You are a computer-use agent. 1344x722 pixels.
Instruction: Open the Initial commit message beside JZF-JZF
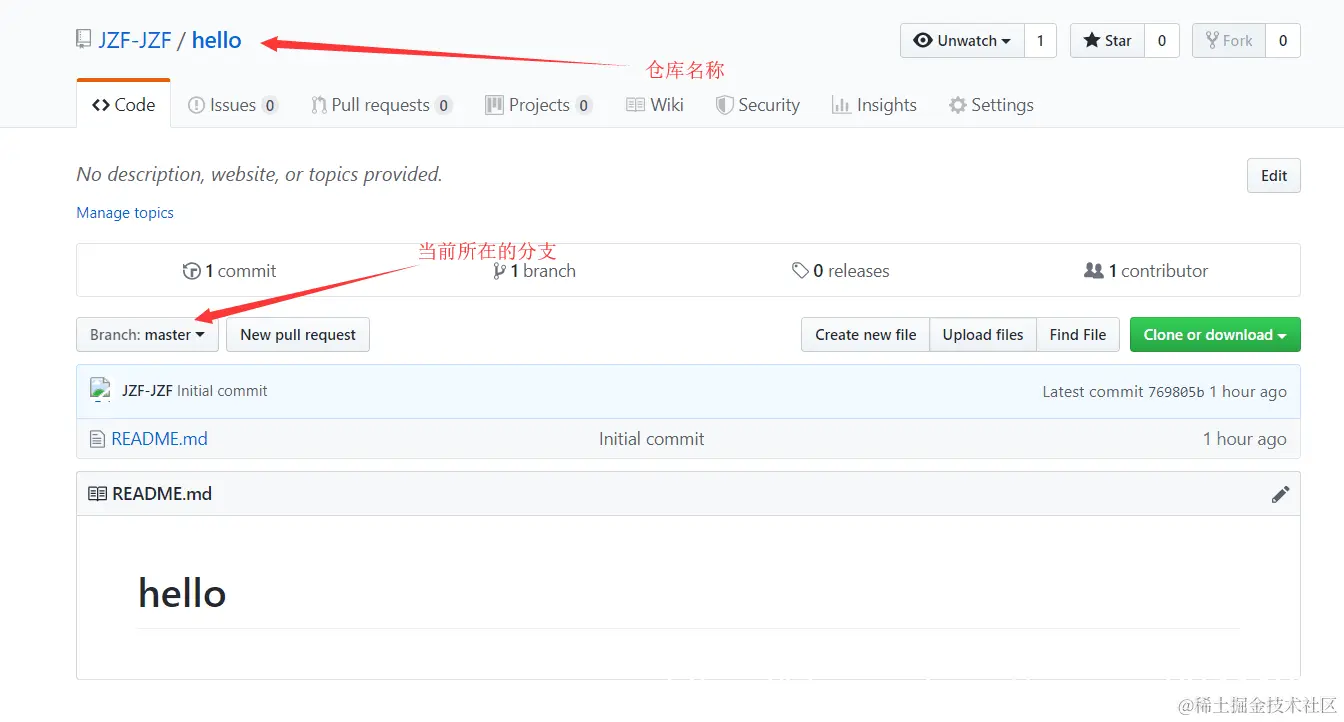point(222,391)
